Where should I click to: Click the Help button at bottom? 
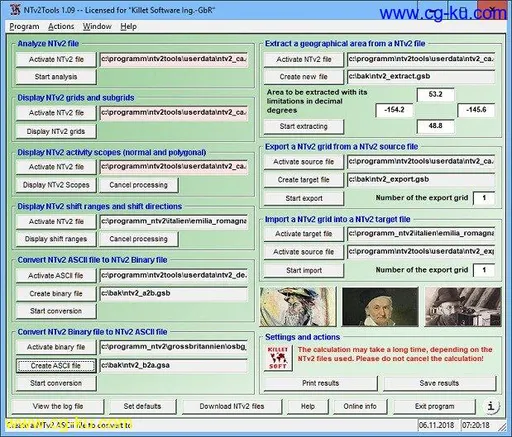(308, 406)
